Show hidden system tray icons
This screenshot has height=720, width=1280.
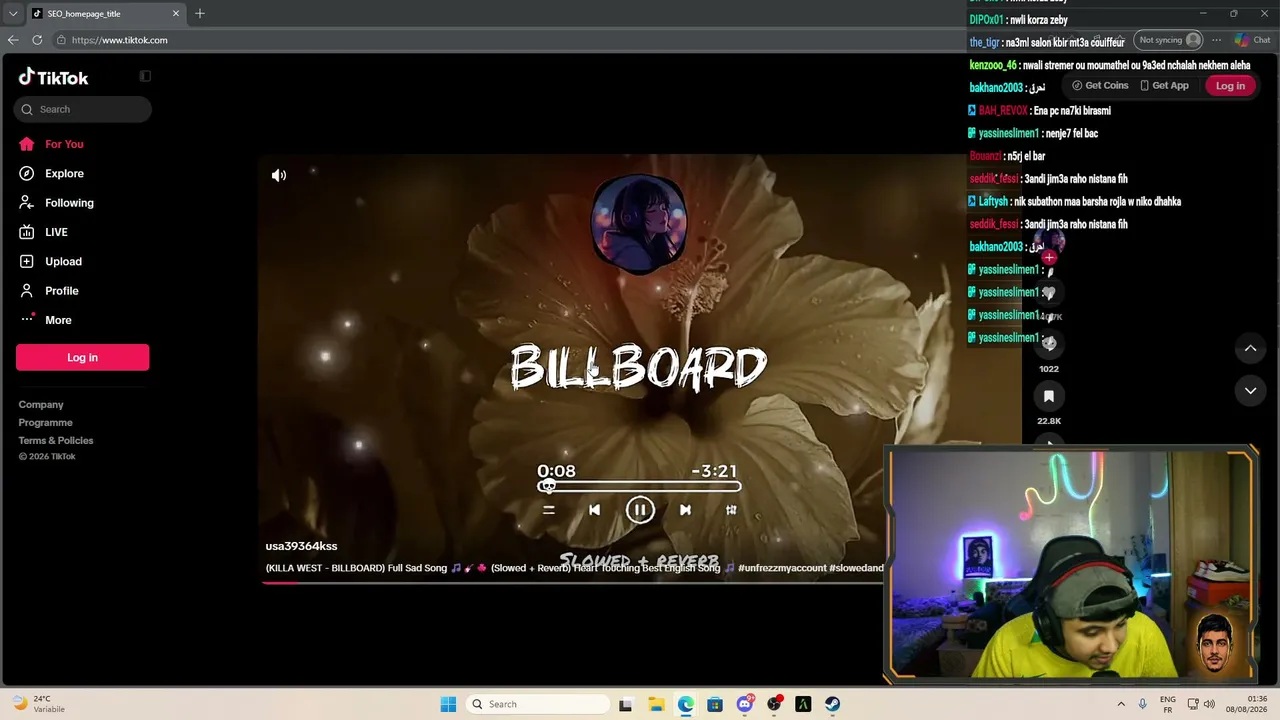pyautogui.click(x=1121, y=704)
